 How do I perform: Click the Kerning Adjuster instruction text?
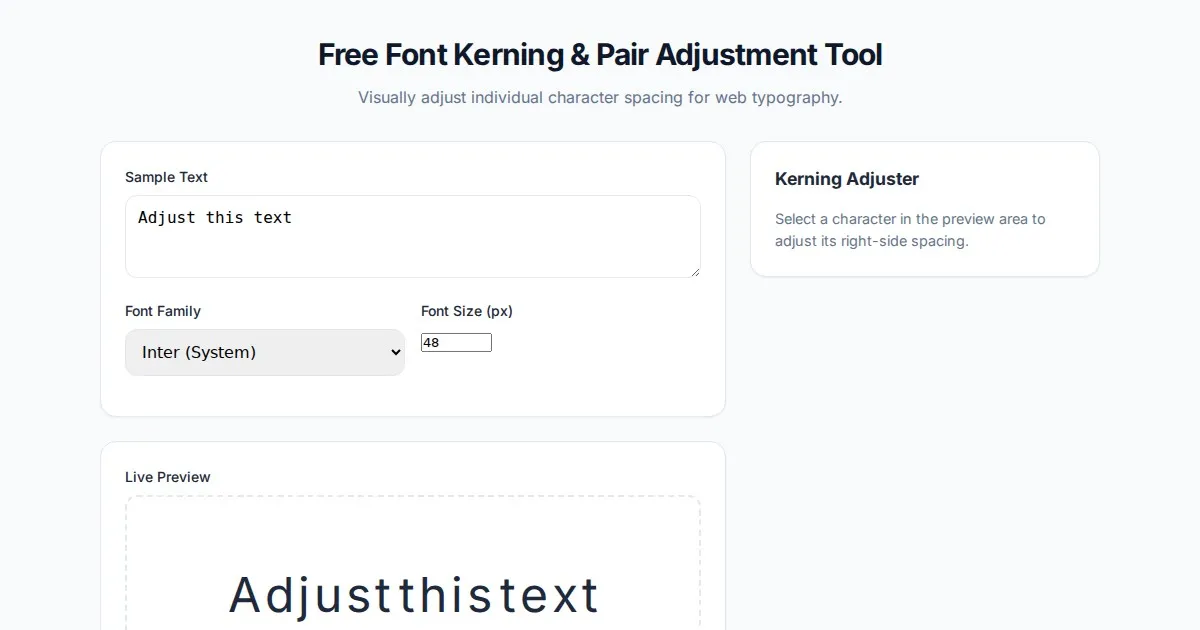click(910, 230)
